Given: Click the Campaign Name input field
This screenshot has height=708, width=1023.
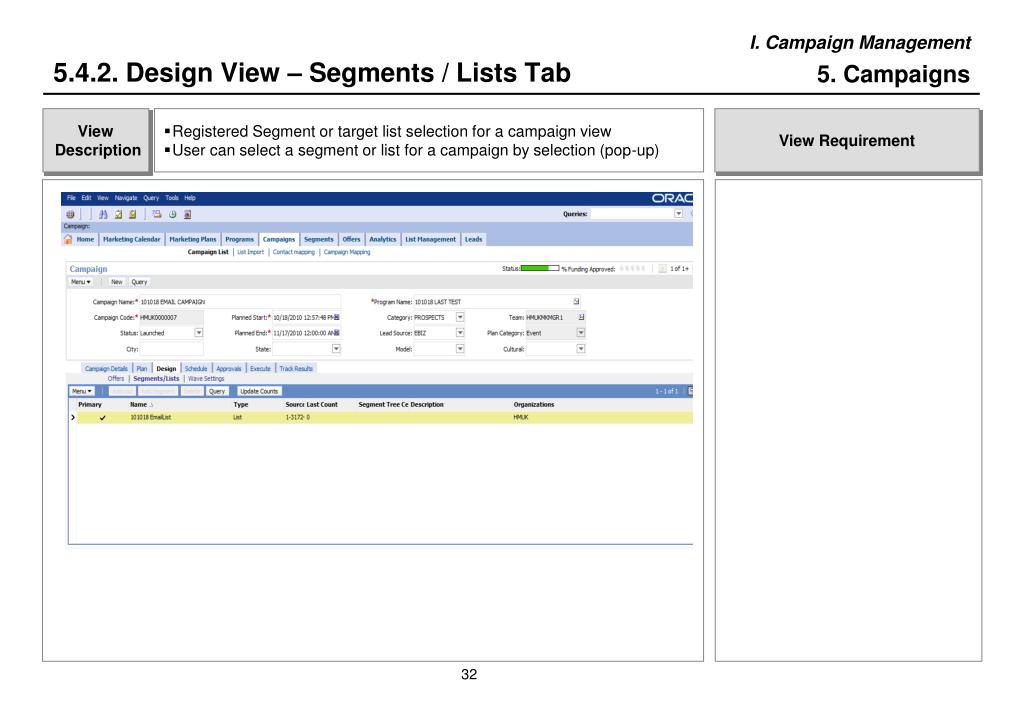Looking at the screenshot, I should point(240,301).
